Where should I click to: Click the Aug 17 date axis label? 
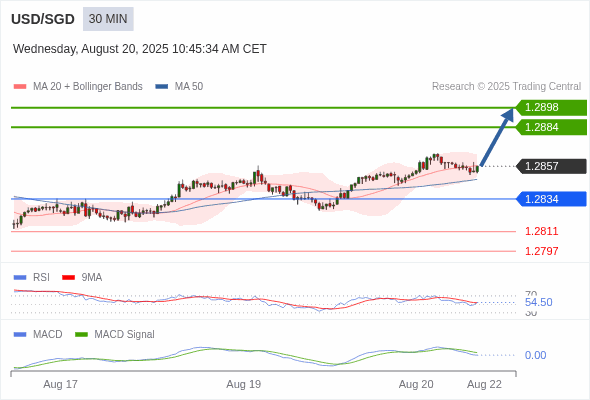(60, 384)
